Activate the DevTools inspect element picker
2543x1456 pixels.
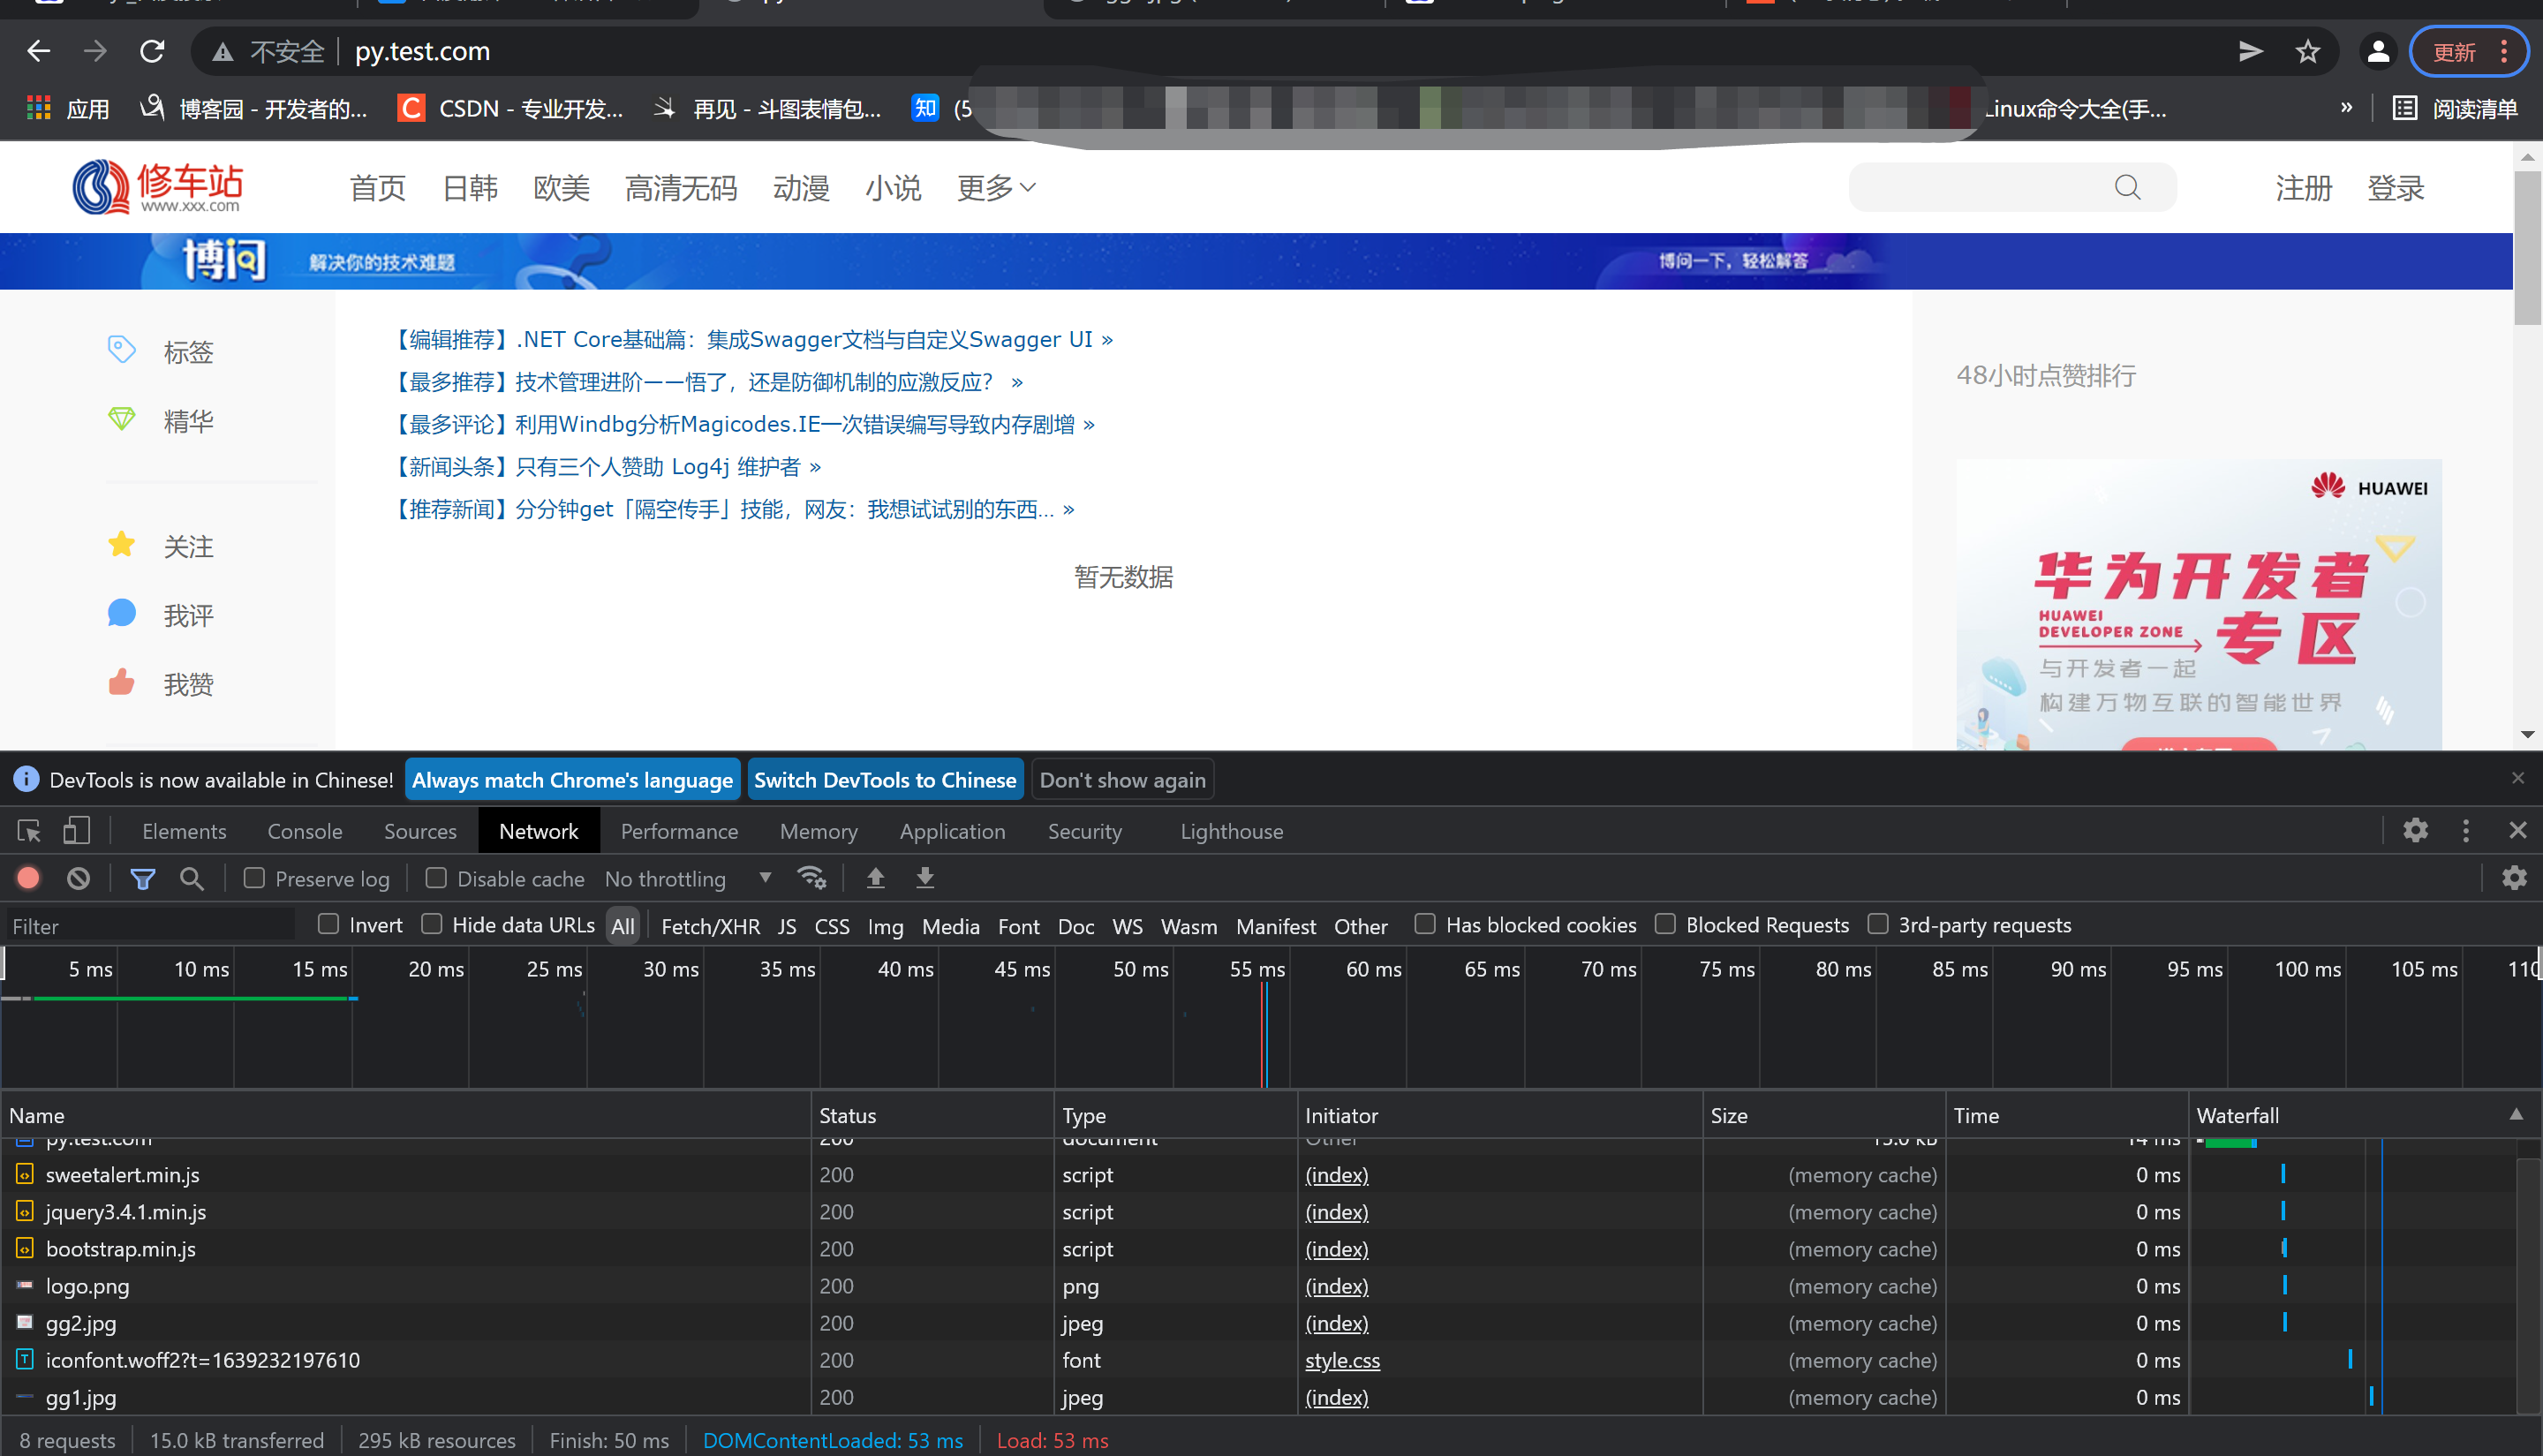pos(29,831)
